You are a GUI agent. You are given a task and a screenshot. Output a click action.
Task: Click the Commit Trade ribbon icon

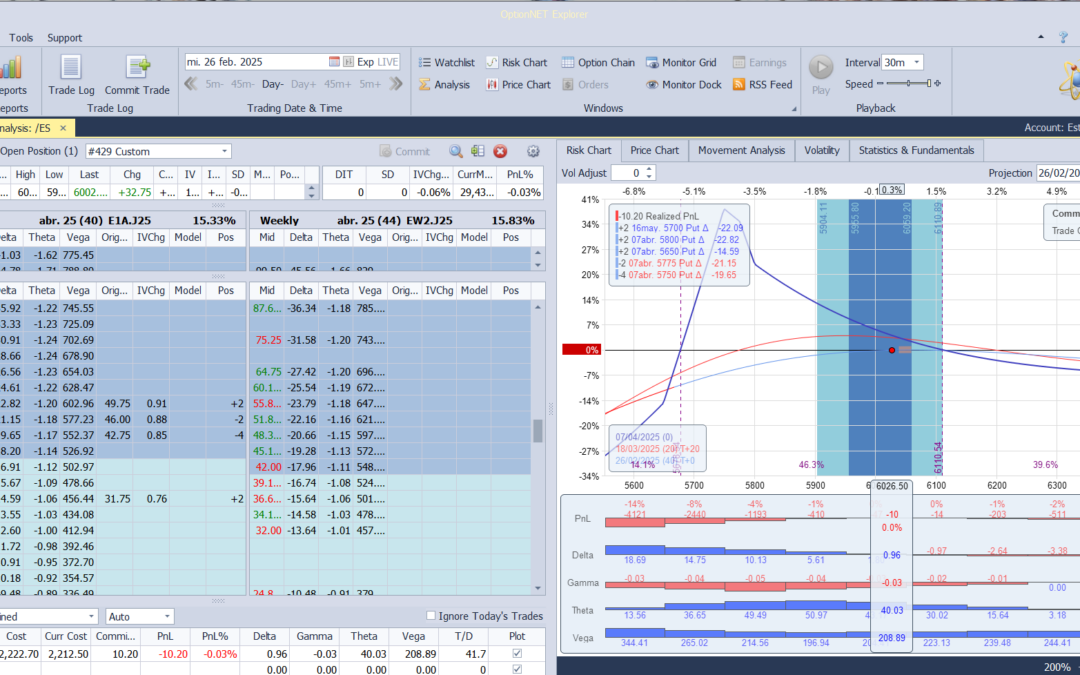tap(138, 68)
